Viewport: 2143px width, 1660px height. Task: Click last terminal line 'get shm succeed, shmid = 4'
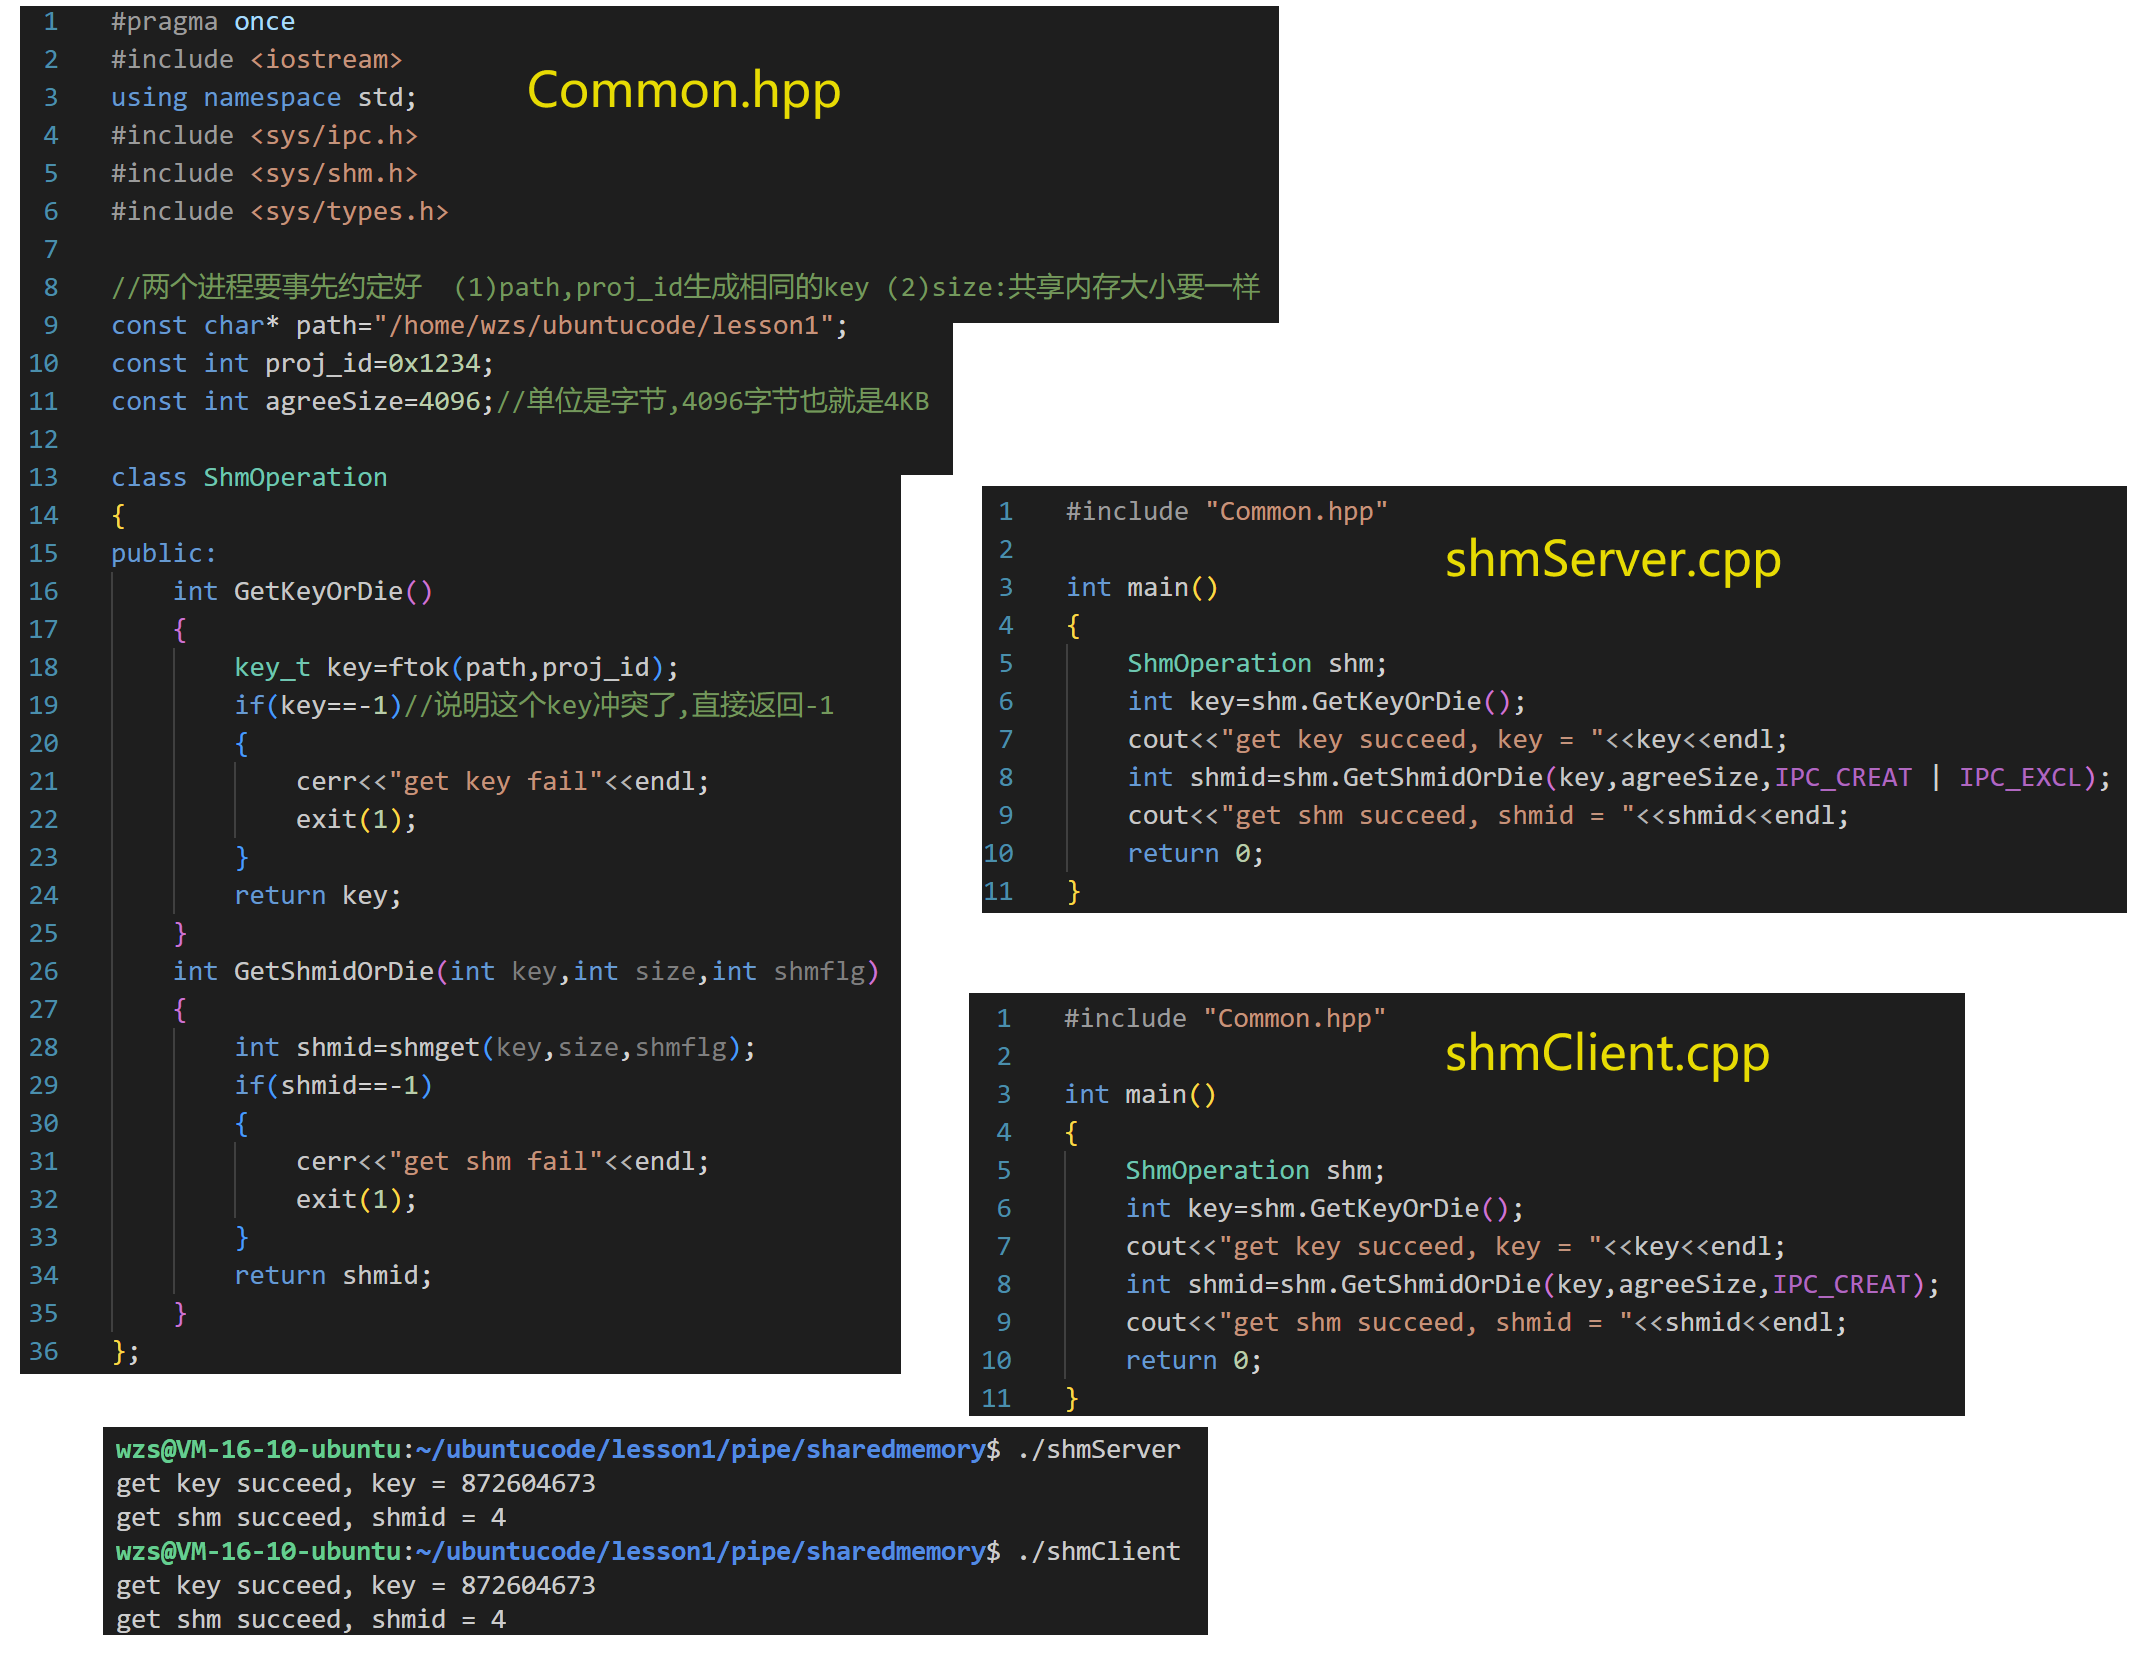pos(311,1620)
